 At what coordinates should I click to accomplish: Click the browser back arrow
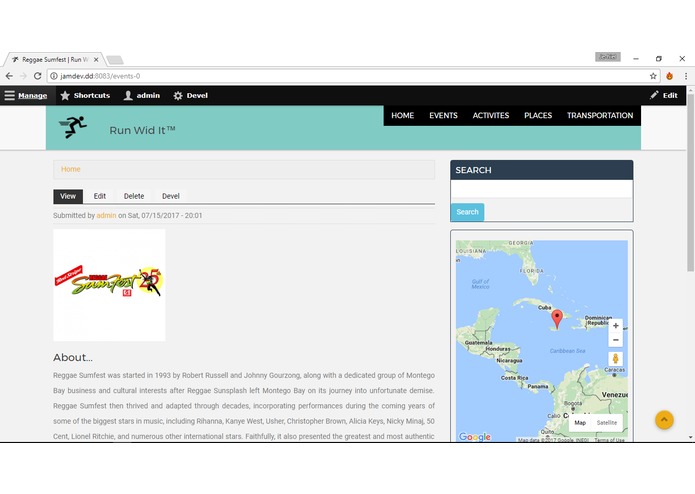coord(9,76)
